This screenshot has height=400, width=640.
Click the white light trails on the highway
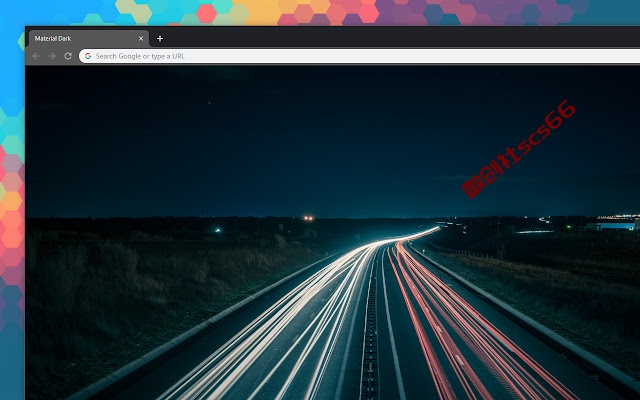coord(294,318)
